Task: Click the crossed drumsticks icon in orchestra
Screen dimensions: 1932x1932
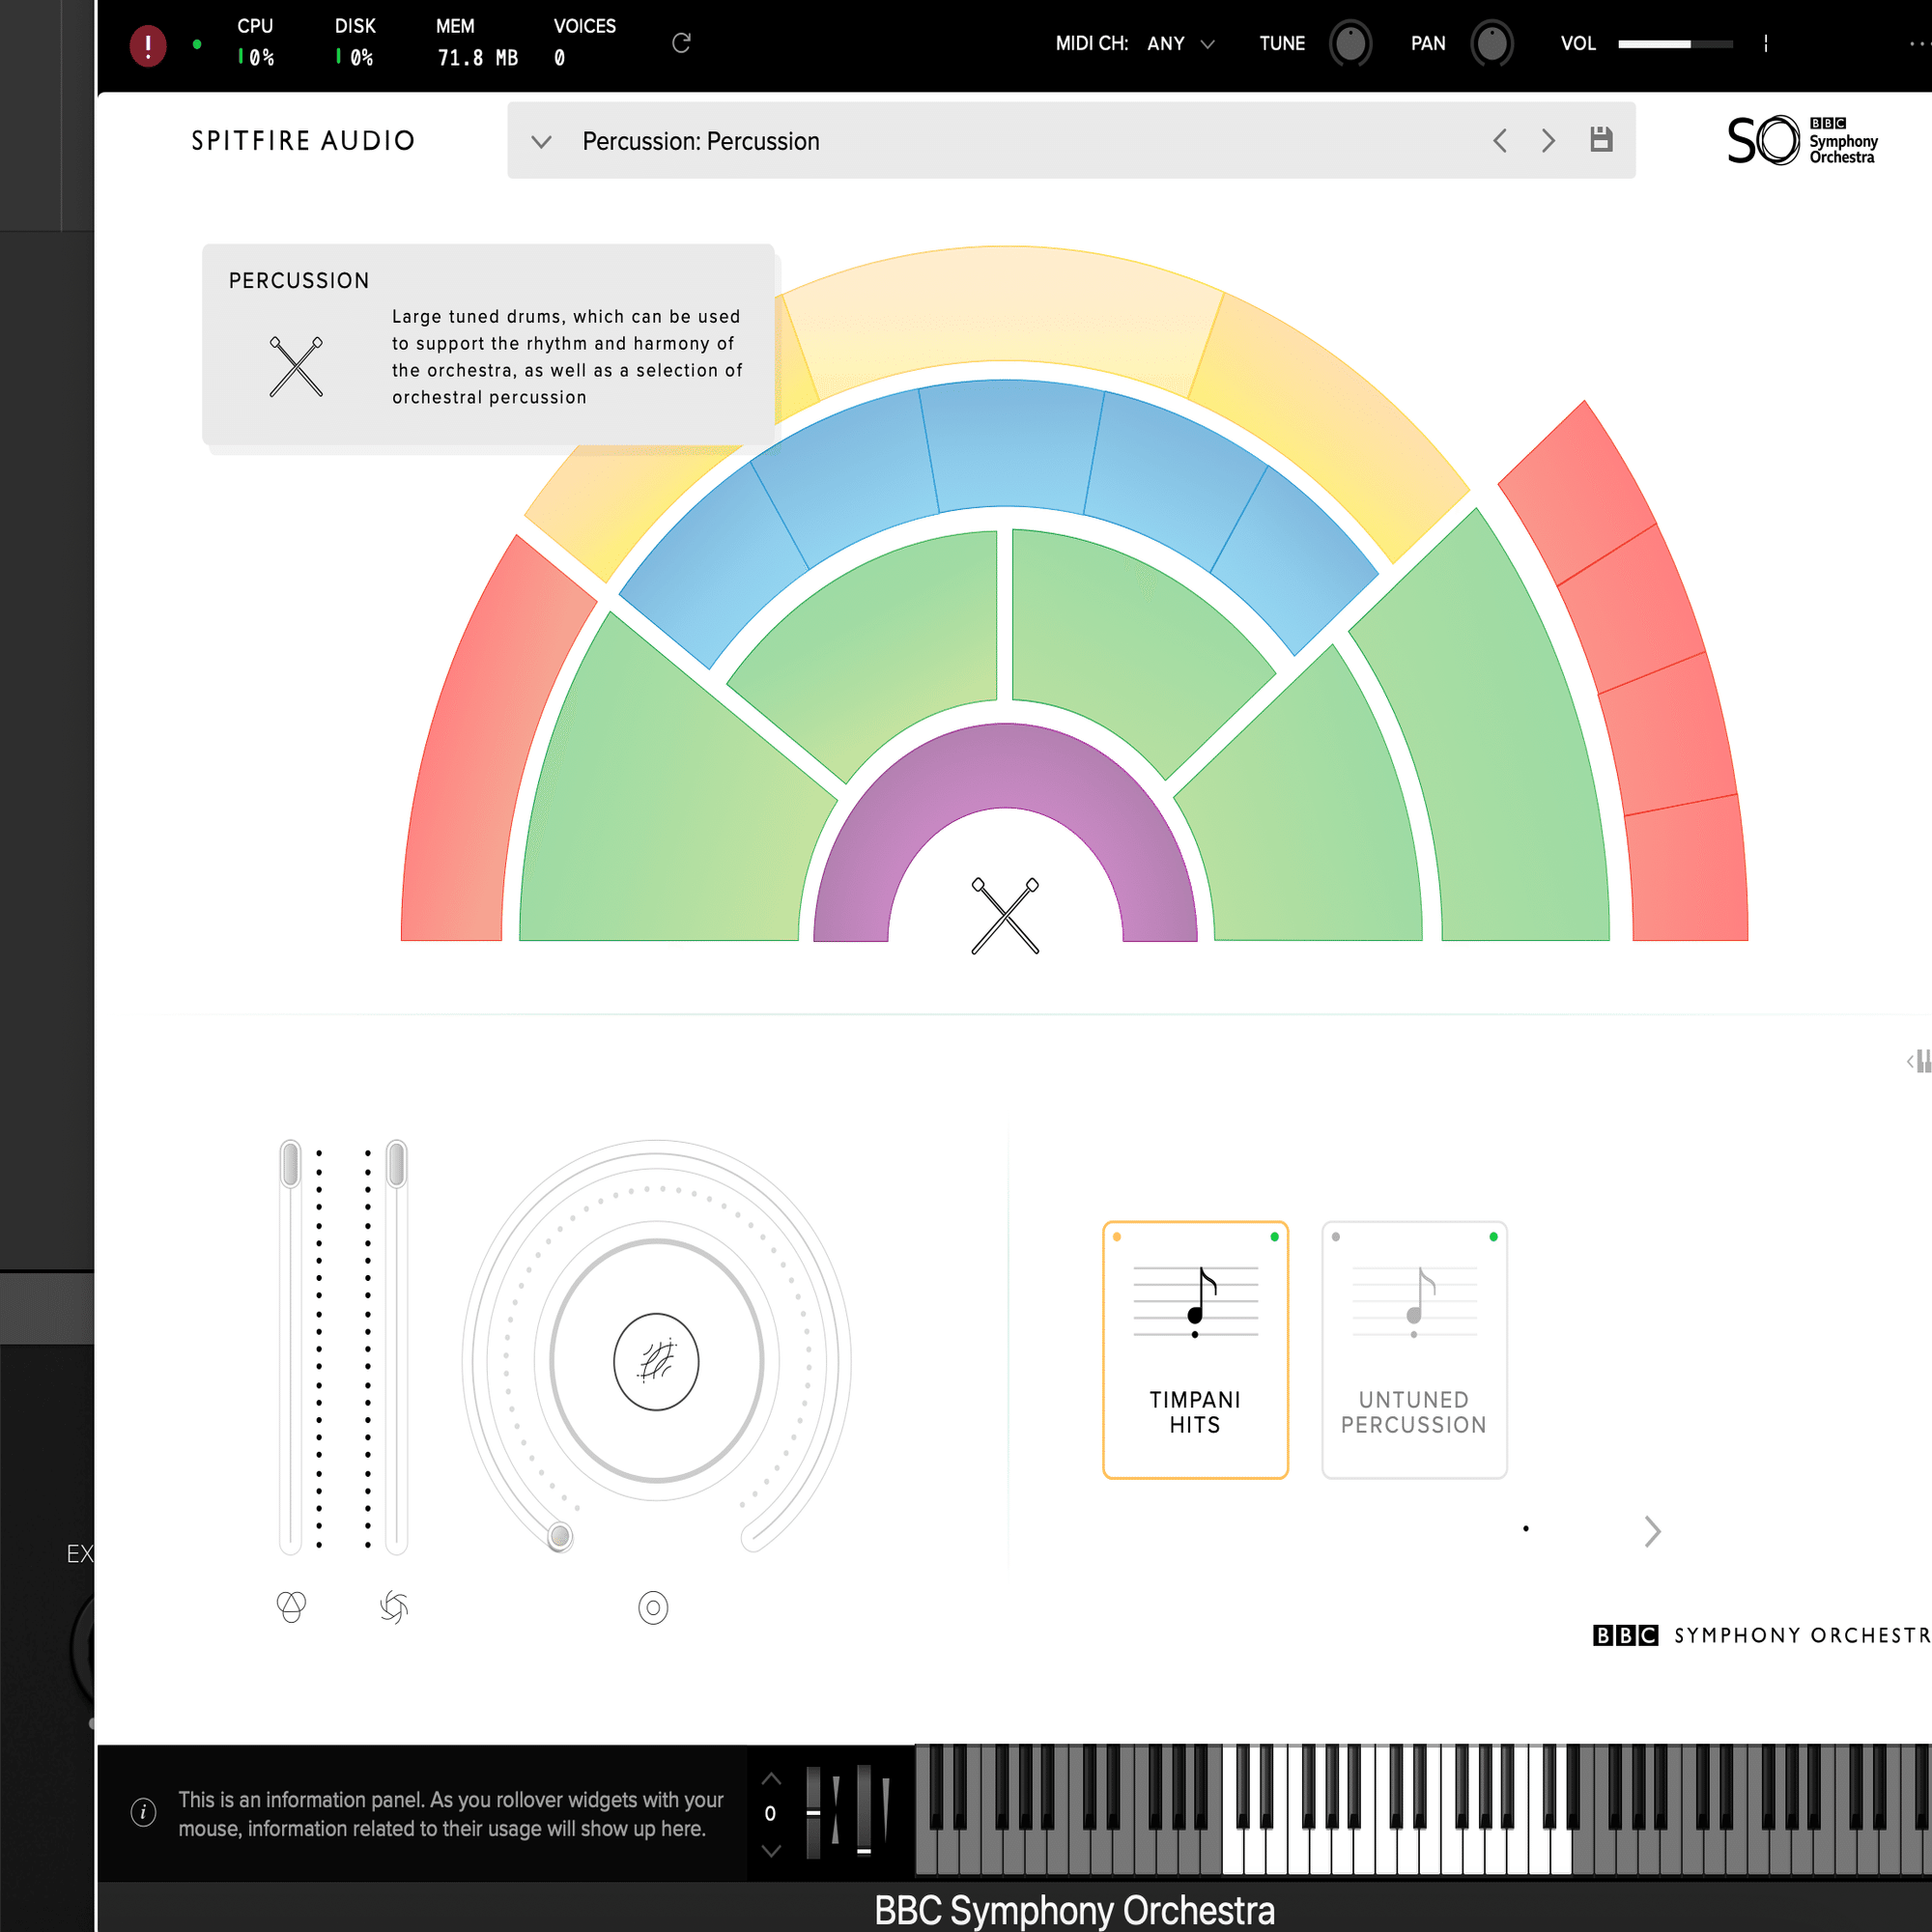Action: click(x=1005, y=915)
